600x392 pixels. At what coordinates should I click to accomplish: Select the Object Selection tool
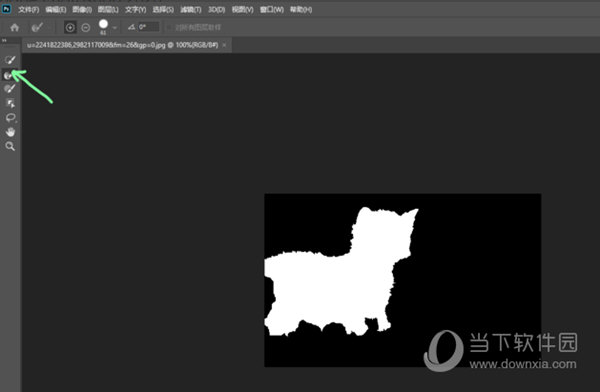click(10, 103)
